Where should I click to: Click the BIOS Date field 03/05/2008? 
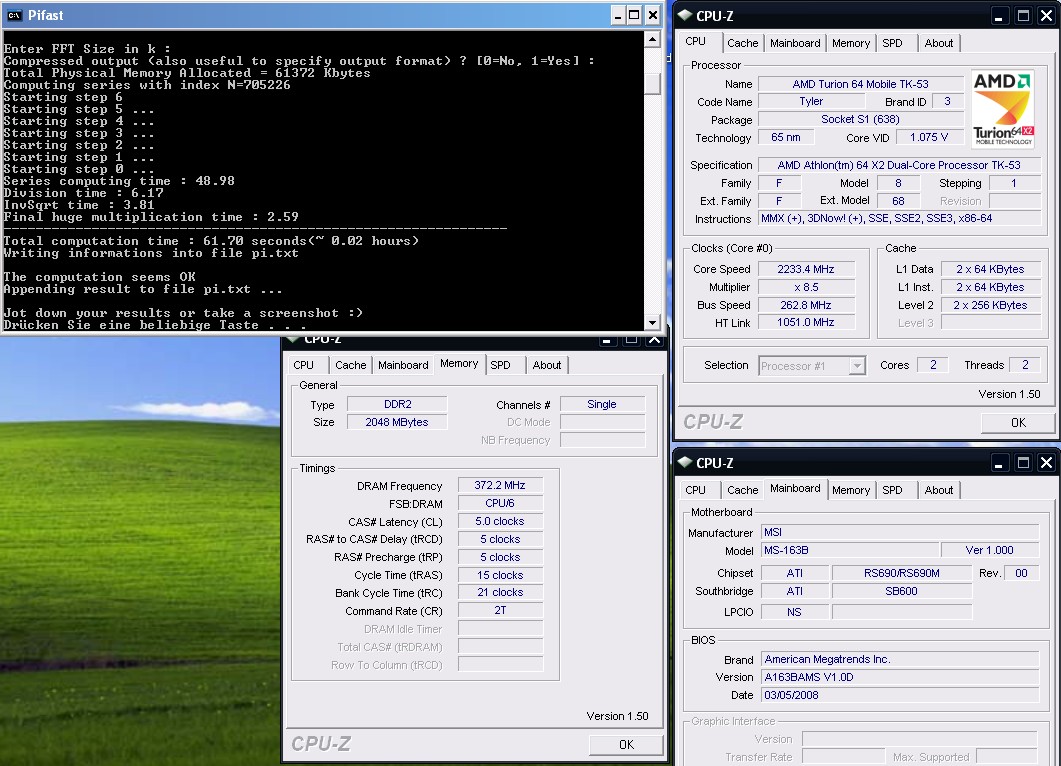tap(900, 695)
